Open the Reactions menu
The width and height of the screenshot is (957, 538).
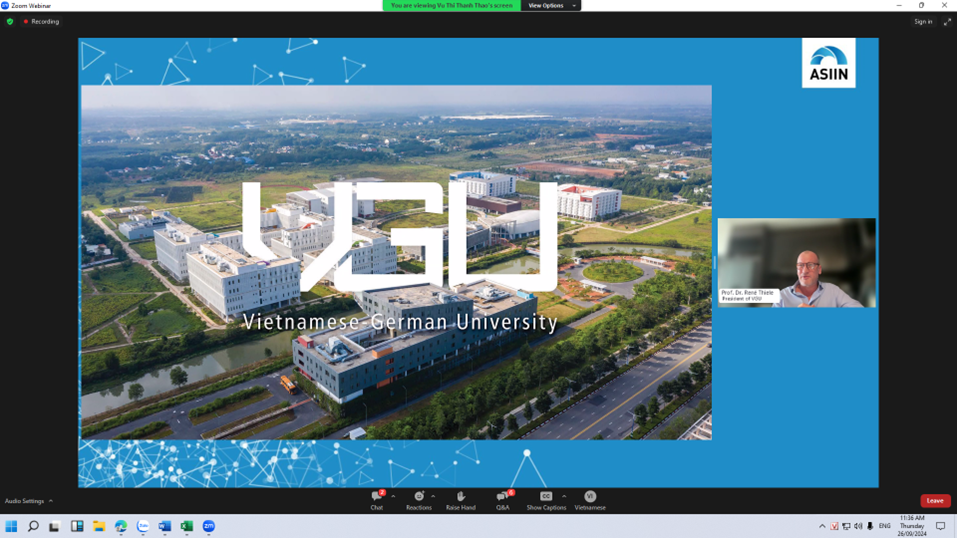(419, 500)
